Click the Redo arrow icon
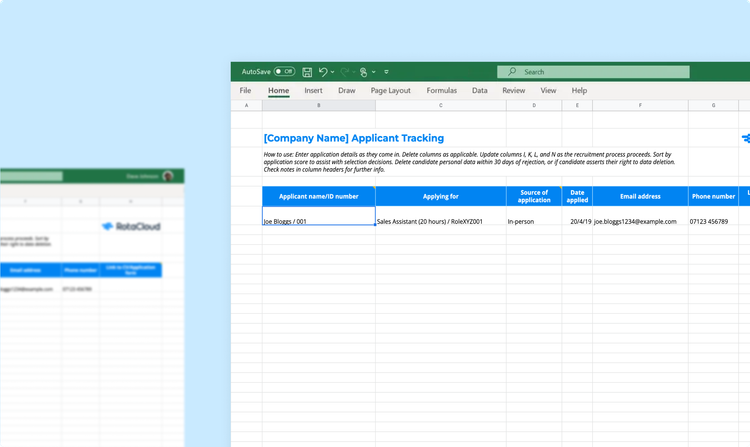This screenshot has height=447, width=750. (345, 72)
